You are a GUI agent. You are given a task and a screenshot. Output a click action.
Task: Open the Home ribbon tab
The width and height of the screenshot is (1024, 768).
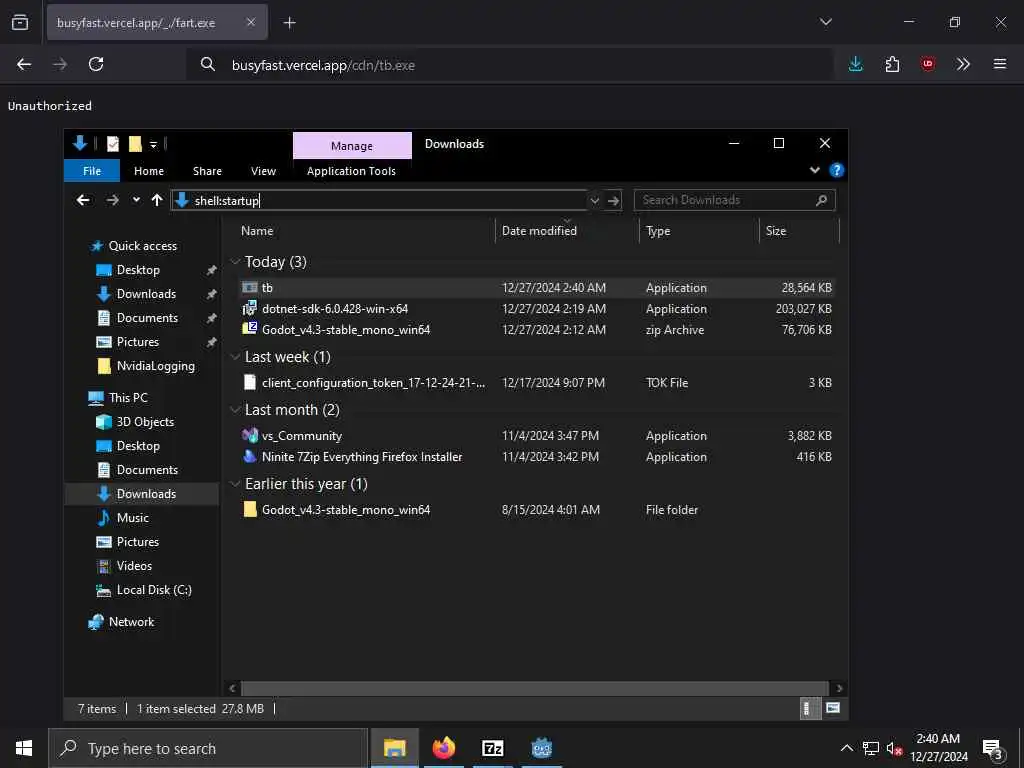coord(149,171)
